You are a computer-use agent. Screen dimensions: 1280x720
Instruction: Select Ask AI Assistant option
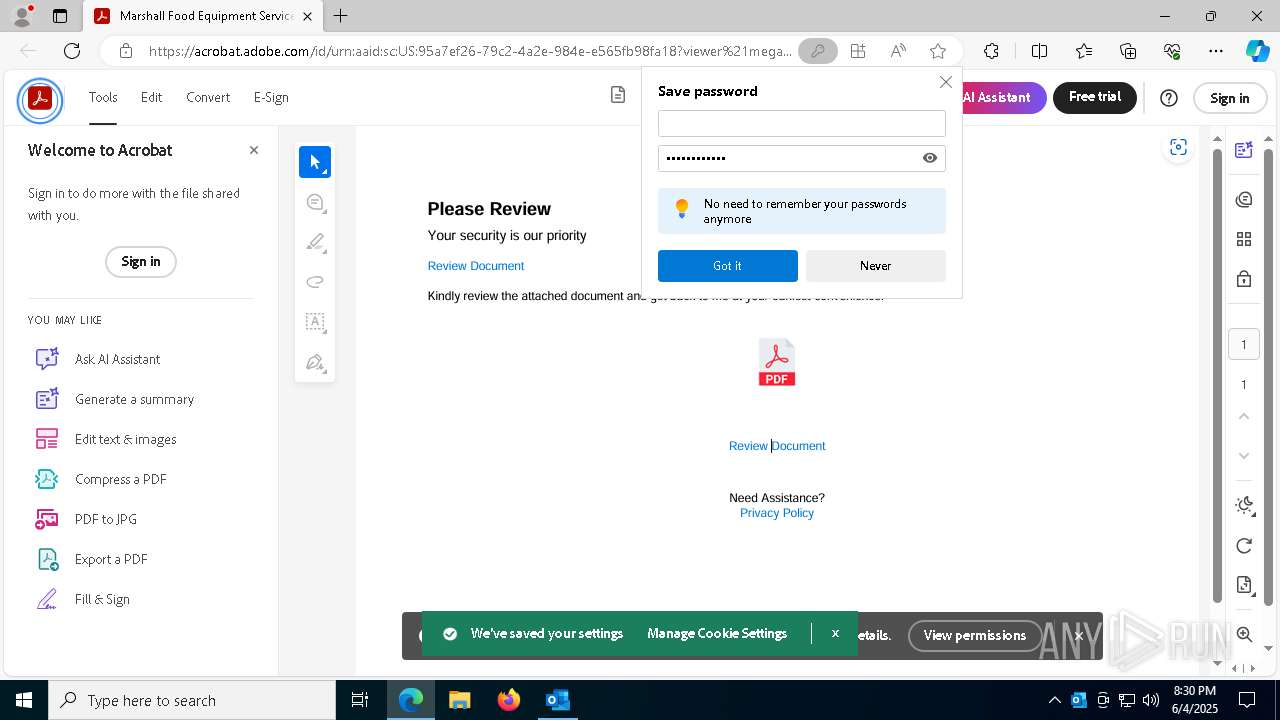[x=117, y=359]
